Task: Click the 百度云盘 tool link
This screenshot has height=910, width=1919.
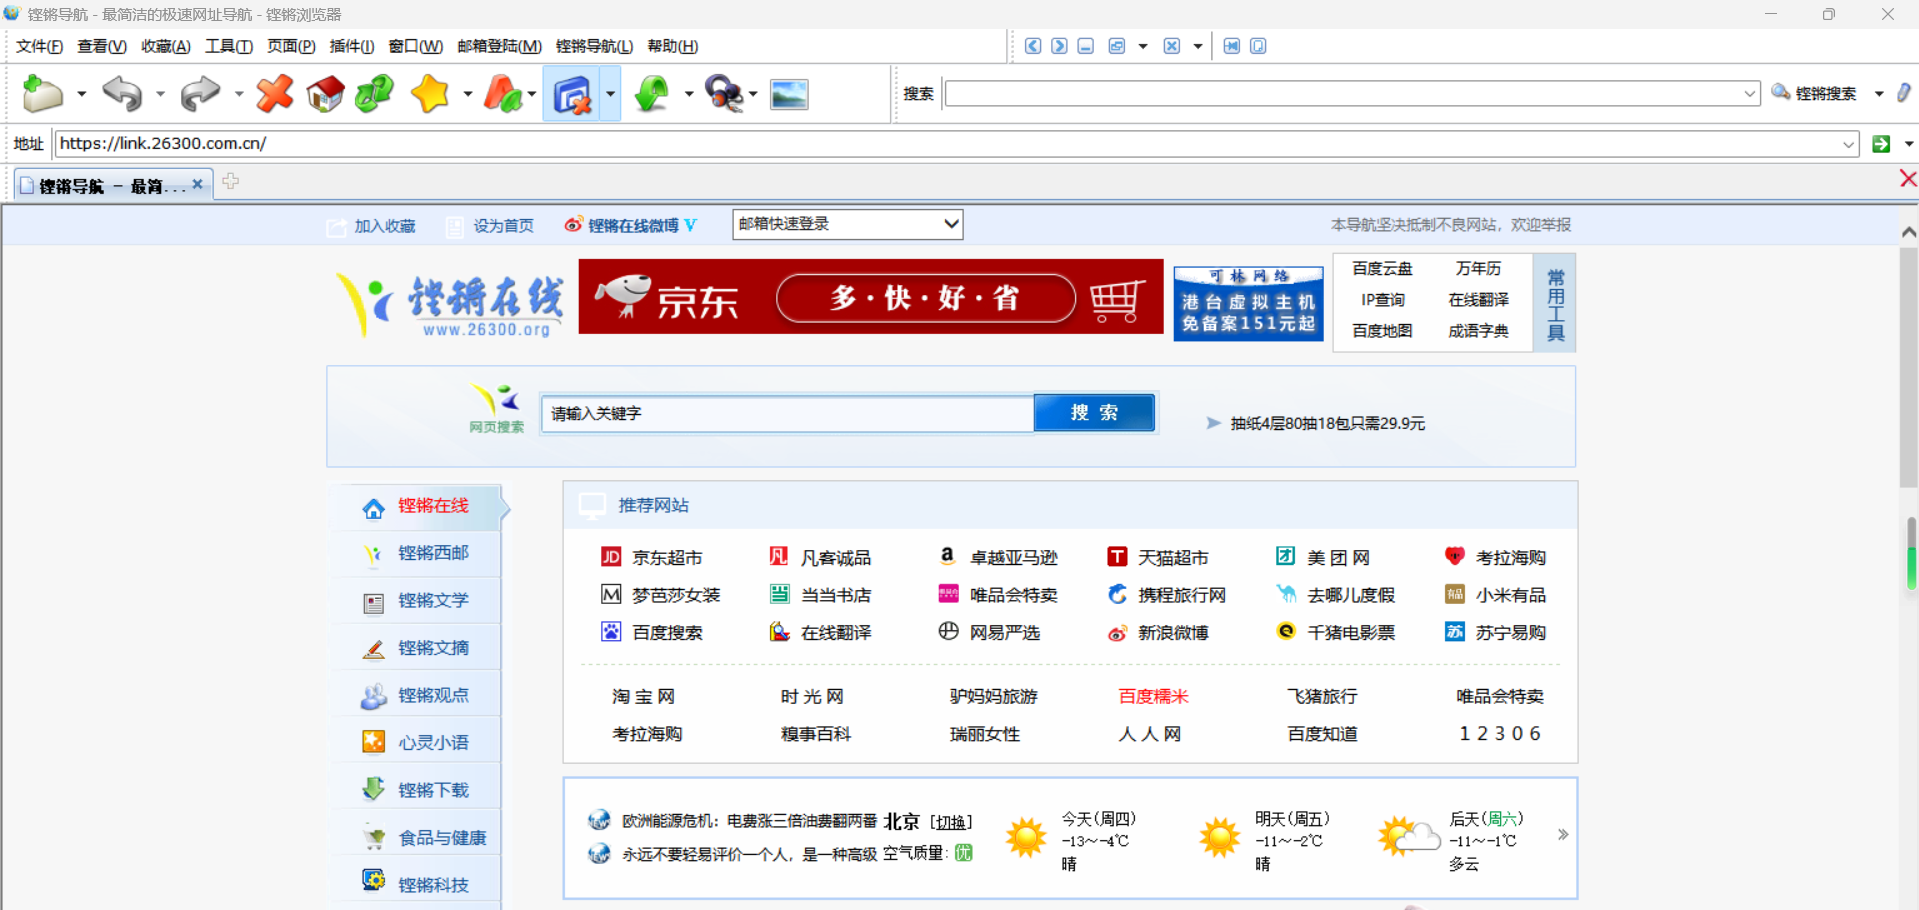Action: (x=1382, y=268)
